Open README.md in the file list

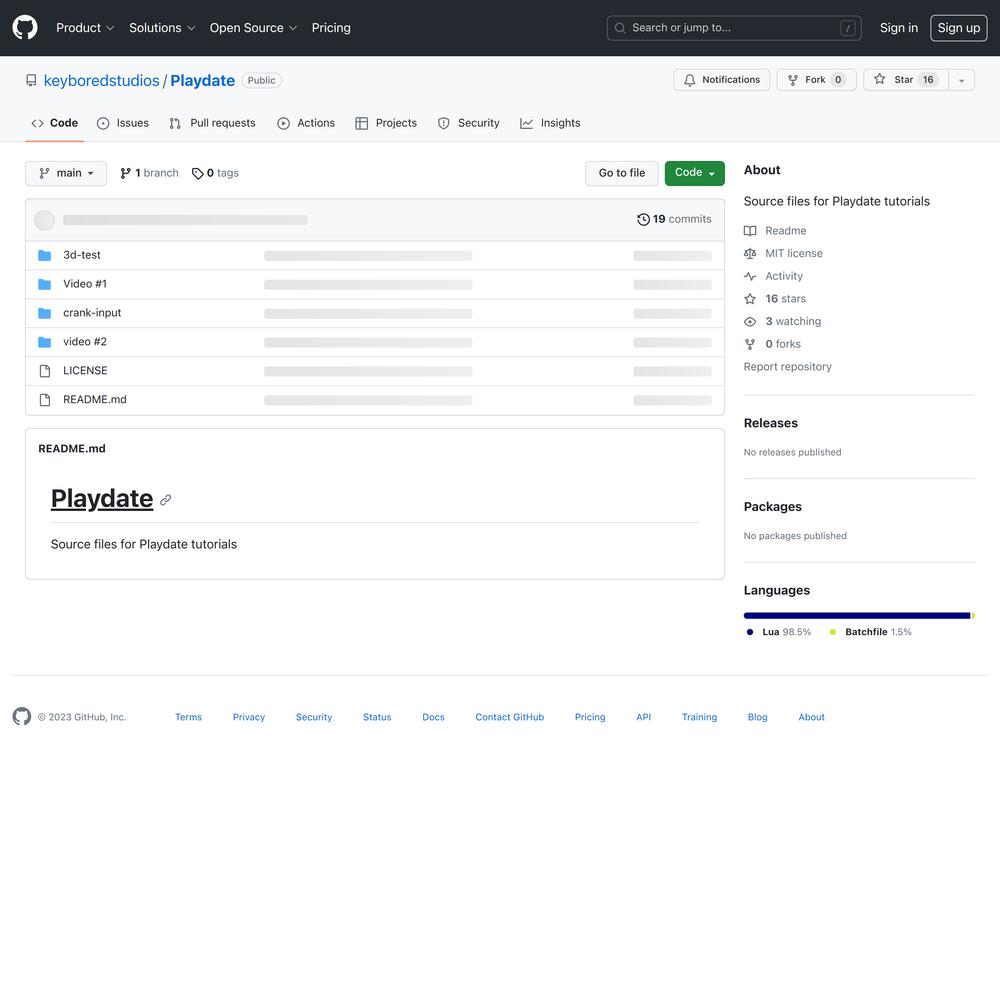95,400
